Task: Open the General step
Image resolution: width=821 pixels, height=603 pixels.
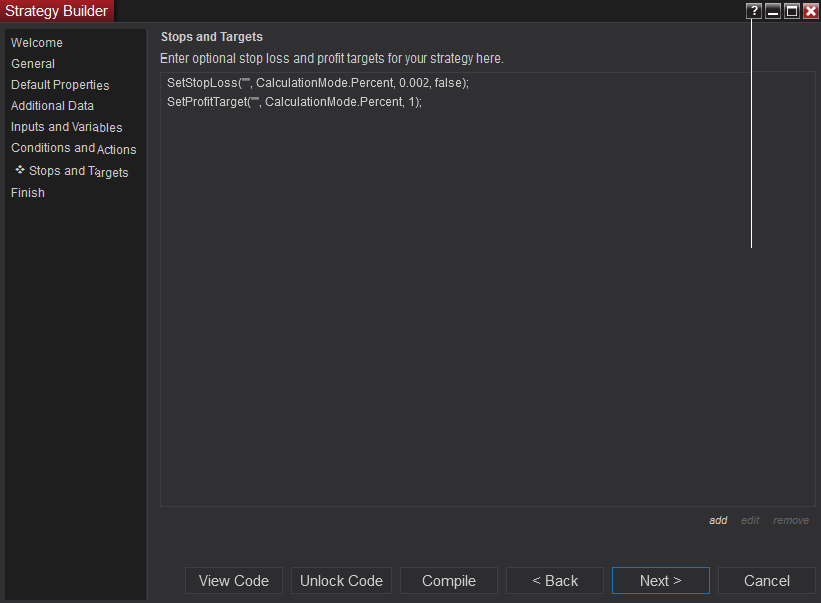Action: click(33, 64)
